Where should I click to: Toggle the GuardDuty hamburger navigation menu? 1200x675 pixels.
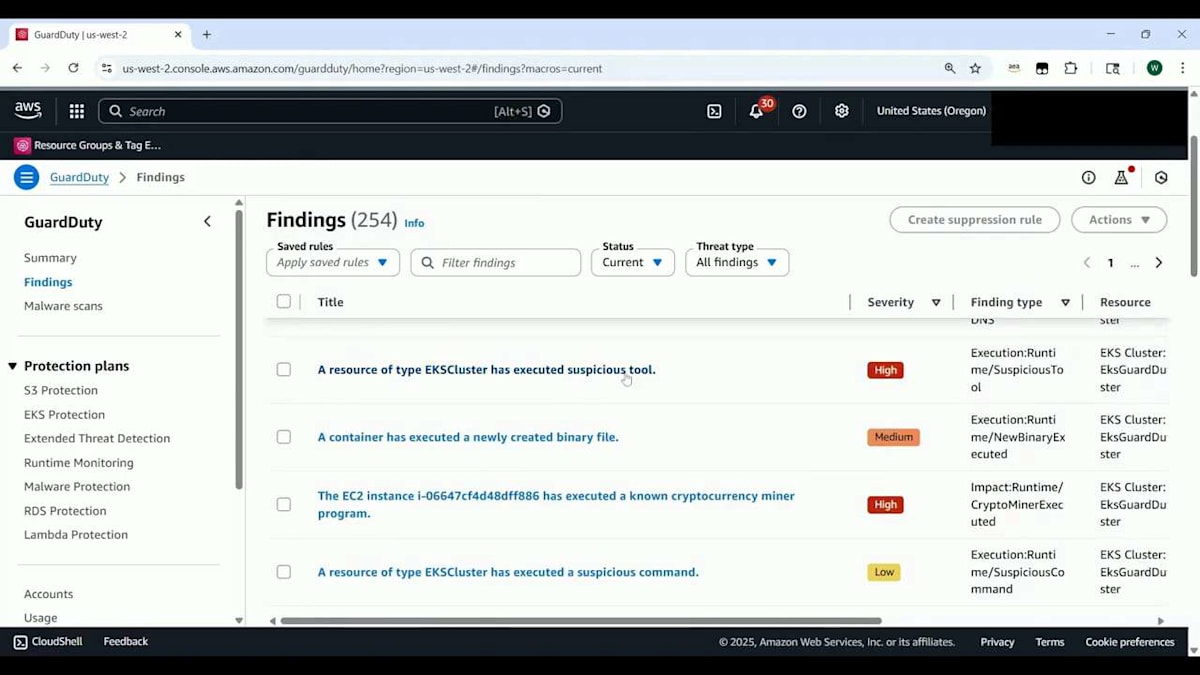26,177
